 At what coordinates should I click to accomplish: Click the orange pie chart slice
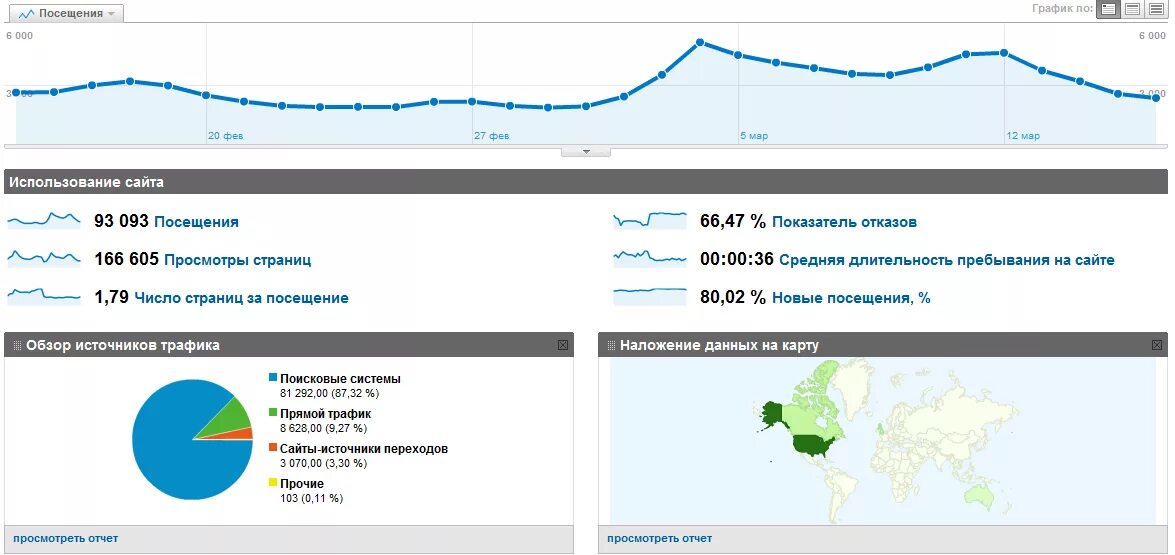[x=241, y=434]
